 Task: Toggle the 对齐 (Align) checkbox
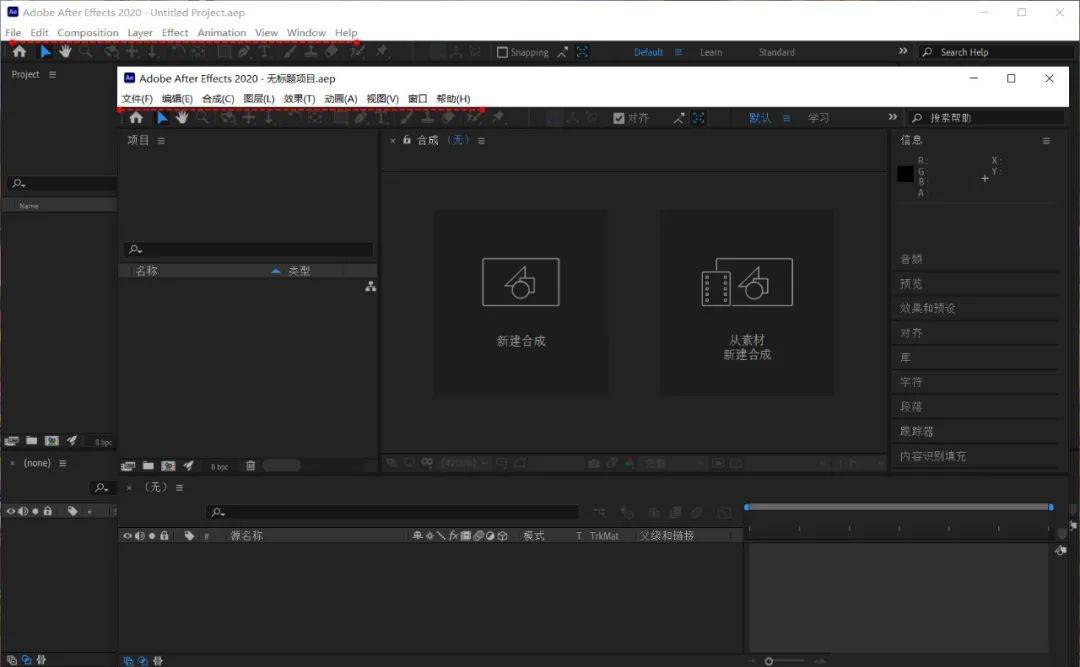click(x=621, y=117)
